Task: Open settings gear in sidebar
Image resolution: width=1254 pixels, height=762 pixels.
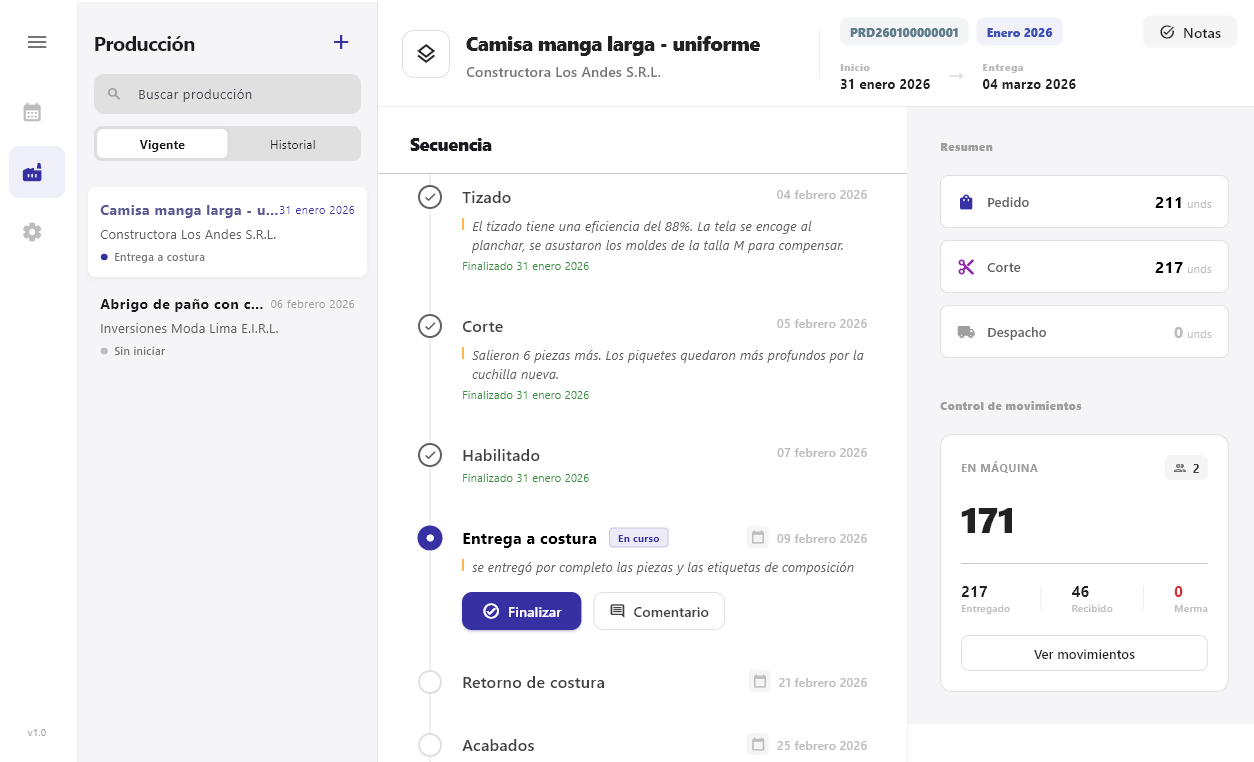Action: [32, 232]
